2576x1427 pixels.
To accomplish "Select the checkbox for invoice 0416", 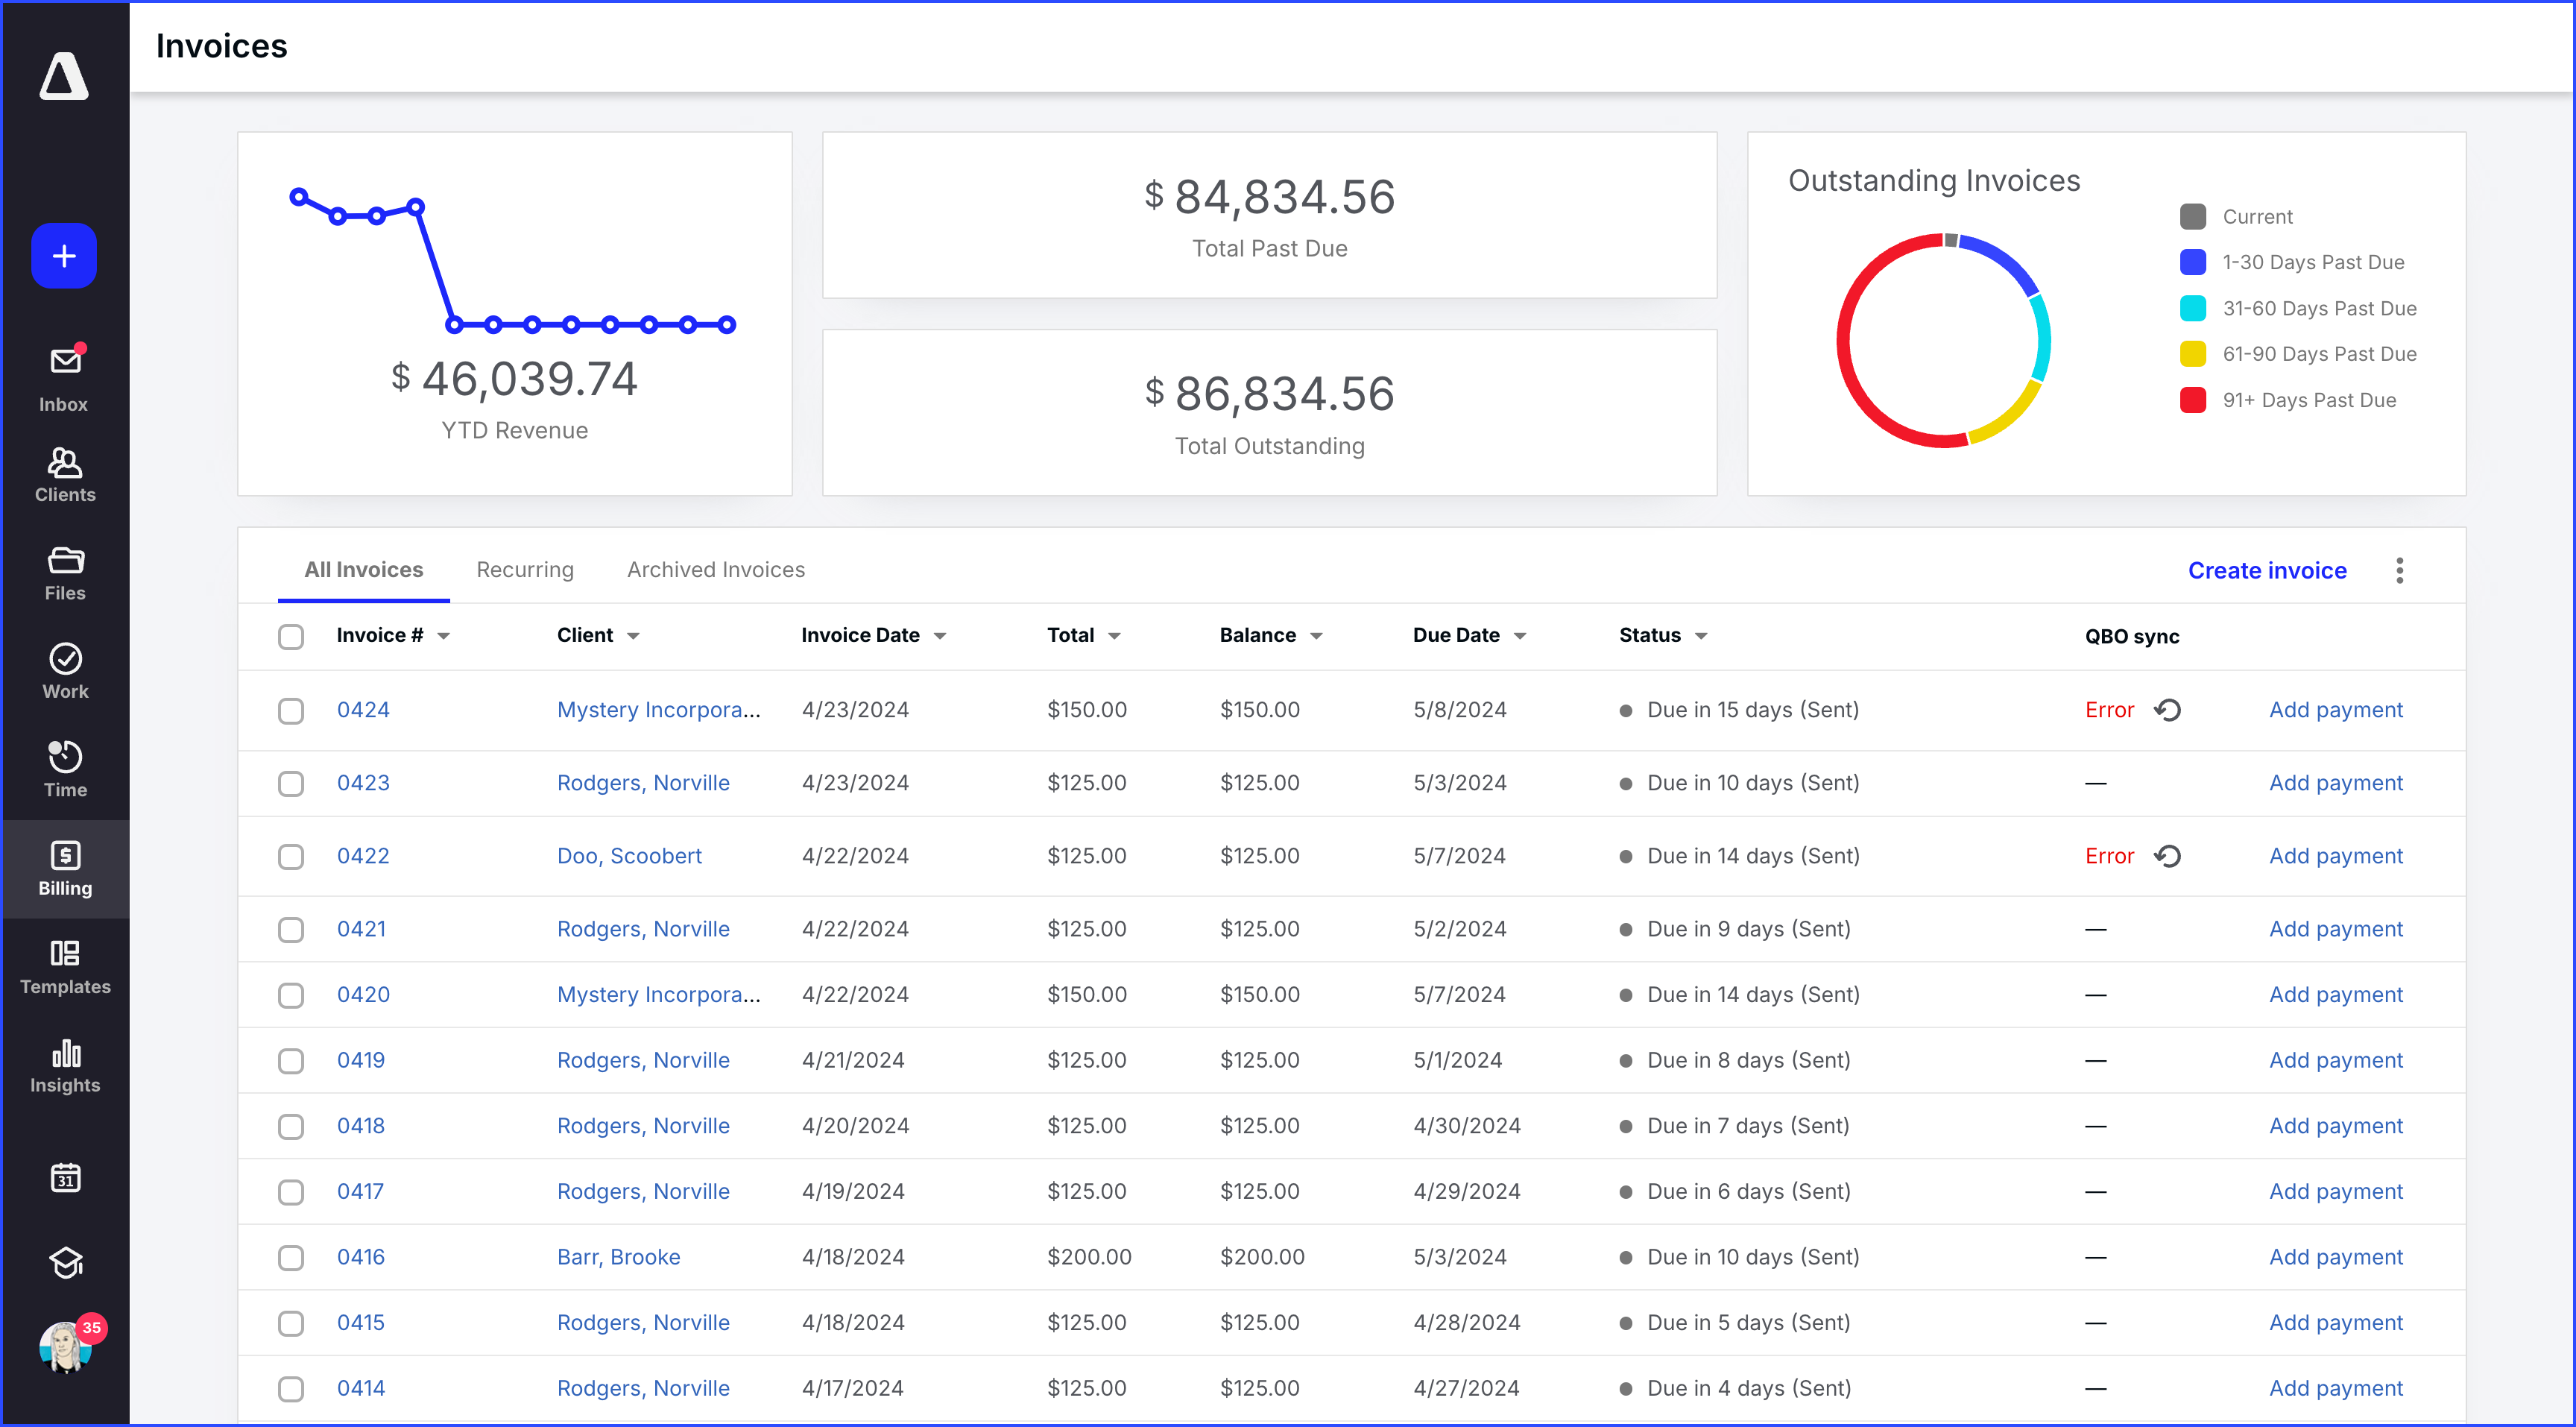I will (x=291, y=1257).
